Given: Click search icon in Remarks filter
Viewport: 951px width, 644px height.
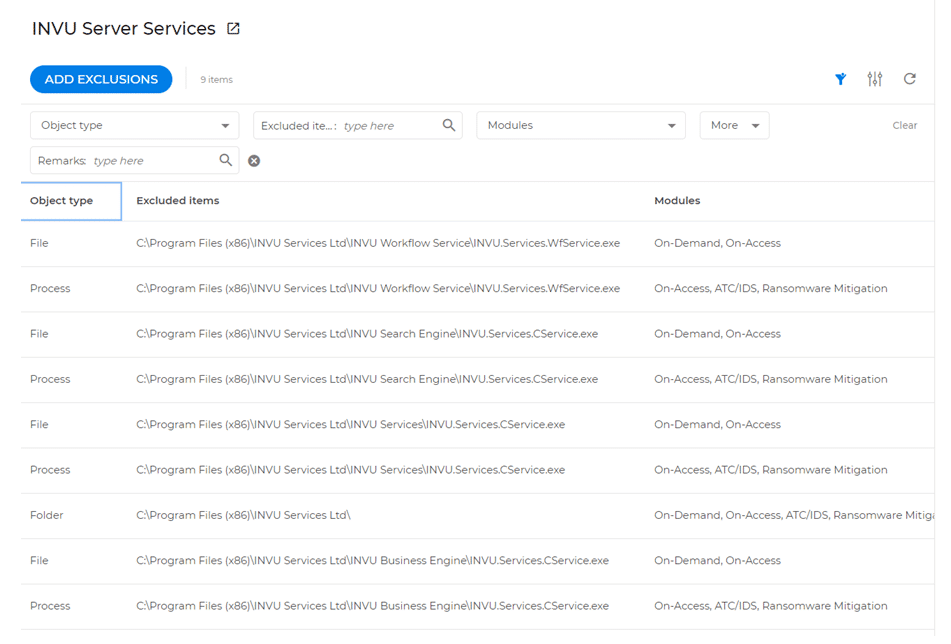Looking at the screenshot, I should [x=226, y=160].
